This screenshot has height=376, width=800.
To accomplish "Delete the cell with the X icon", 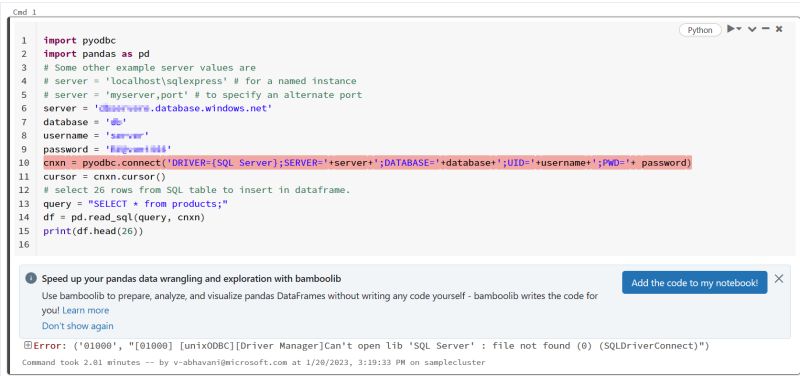I will click(779, 29).
